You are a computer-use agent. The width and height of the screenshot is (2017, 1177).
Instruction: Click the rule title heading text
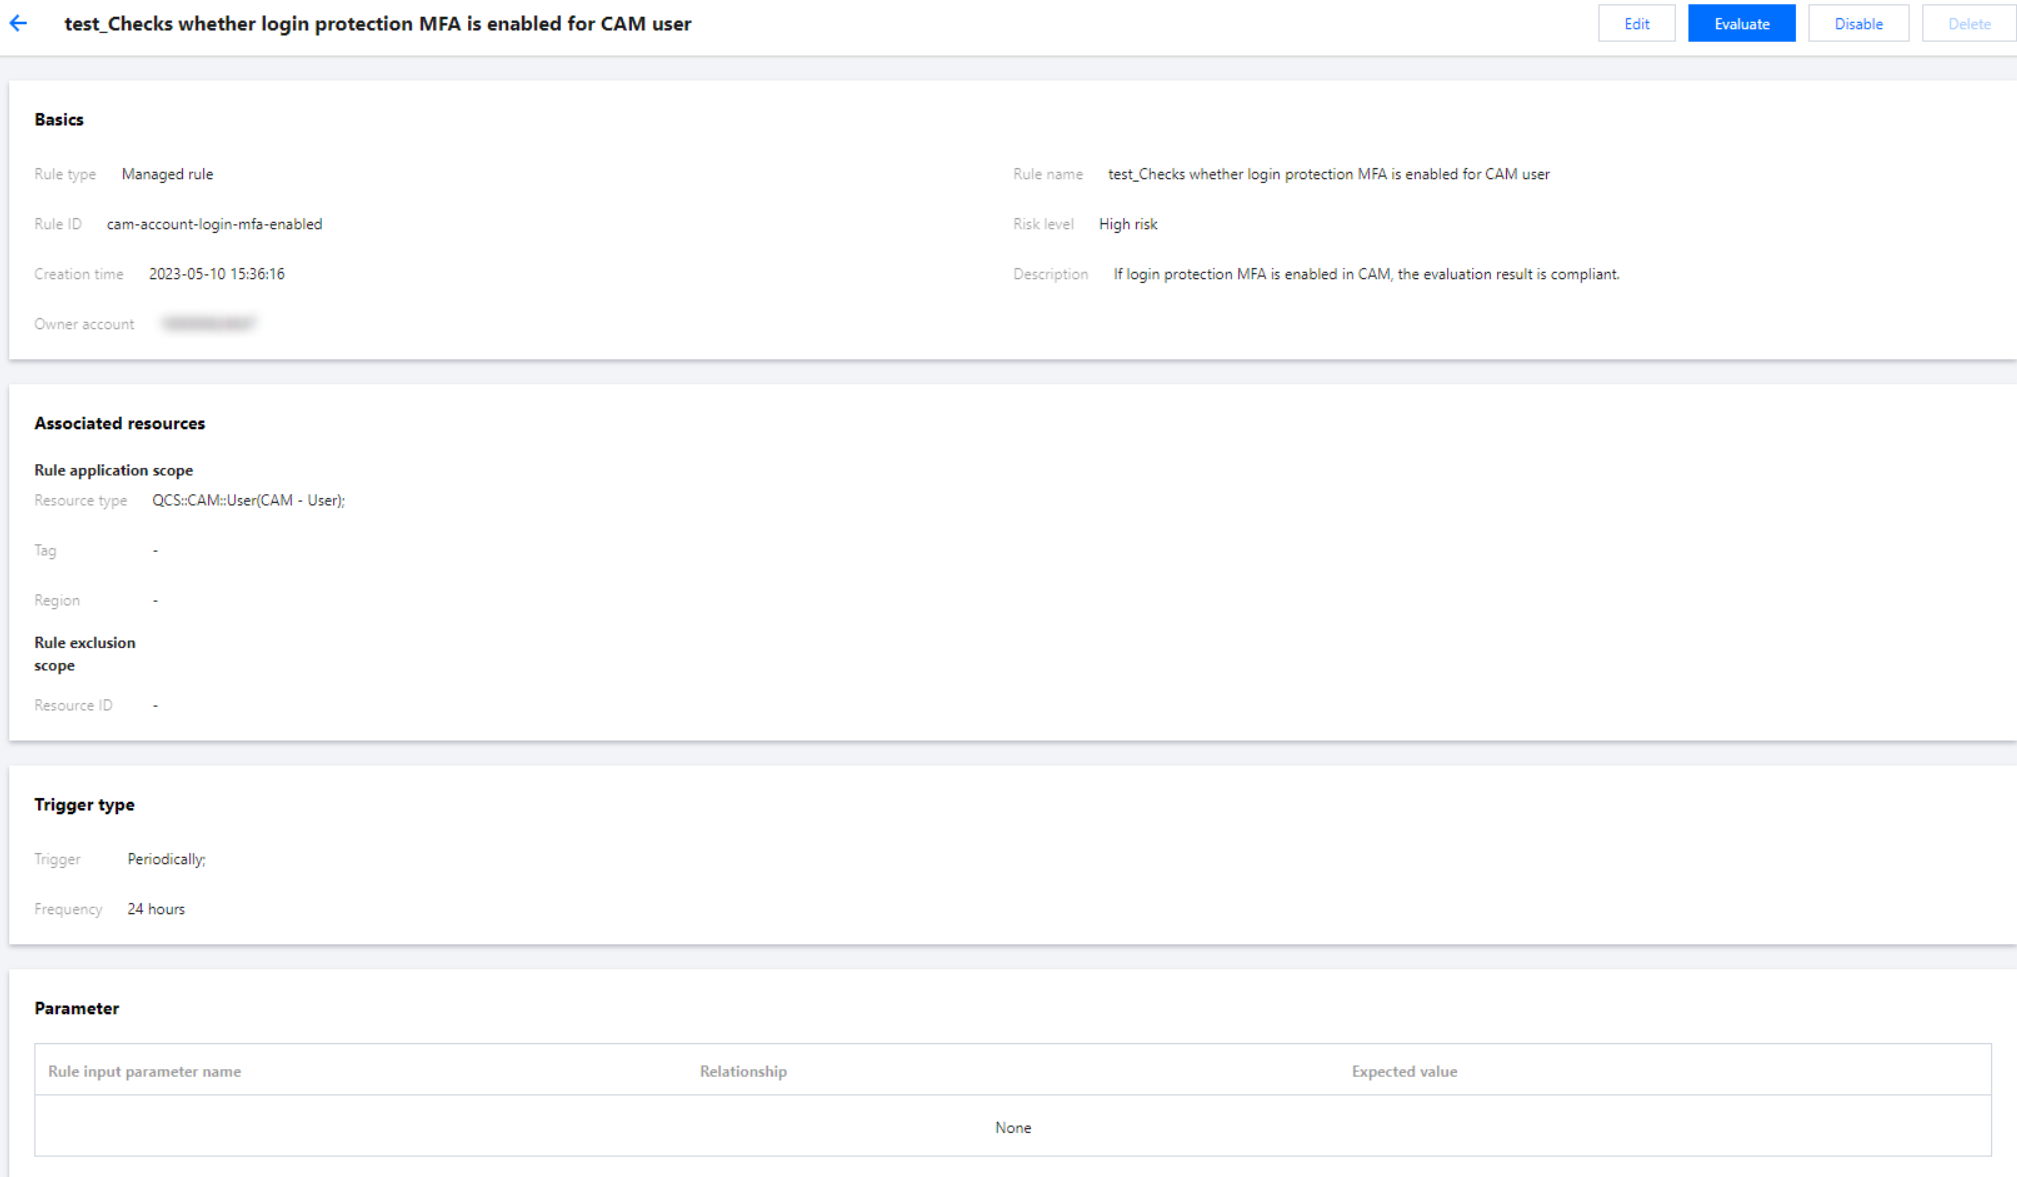coord(377,24)
